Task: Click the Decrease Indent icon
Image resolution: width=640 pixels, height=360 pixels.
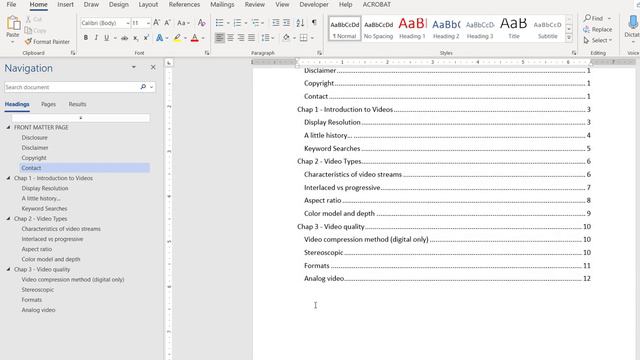Action: point(276,23)
